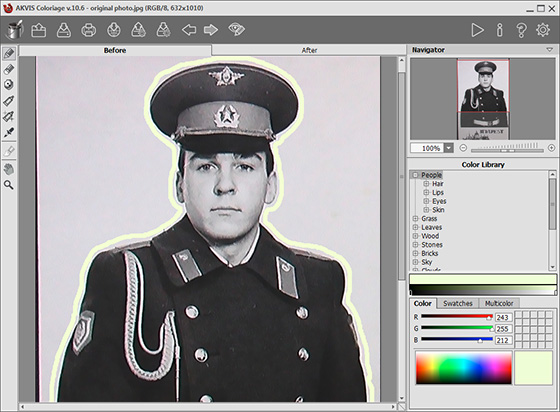Select the Eraser tool
Screen dimensions: 560x412
[9, 69]
